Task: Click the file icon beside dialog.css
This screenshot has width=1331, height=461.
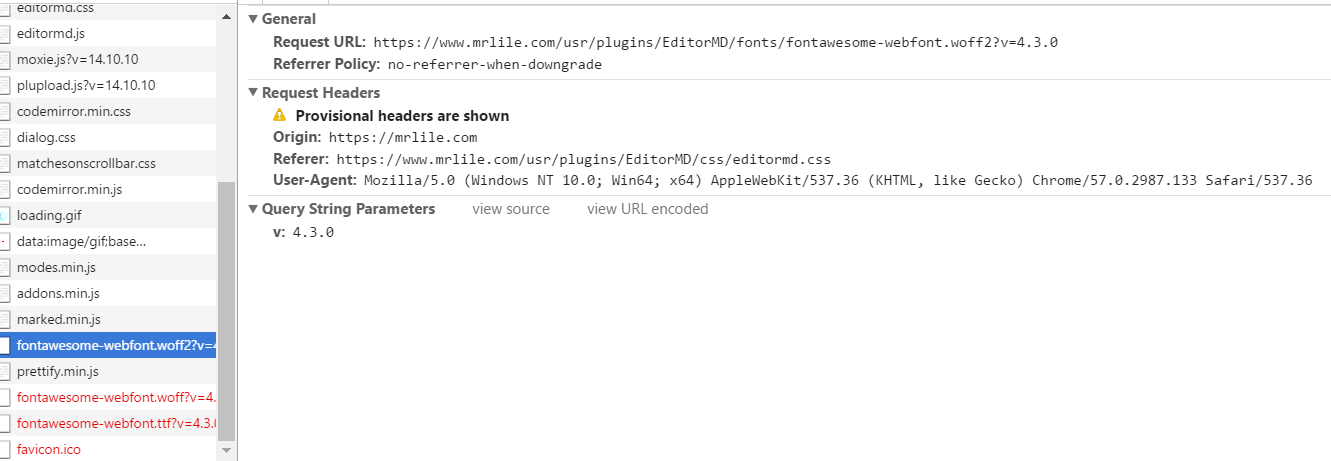Action: pos(4,138)
